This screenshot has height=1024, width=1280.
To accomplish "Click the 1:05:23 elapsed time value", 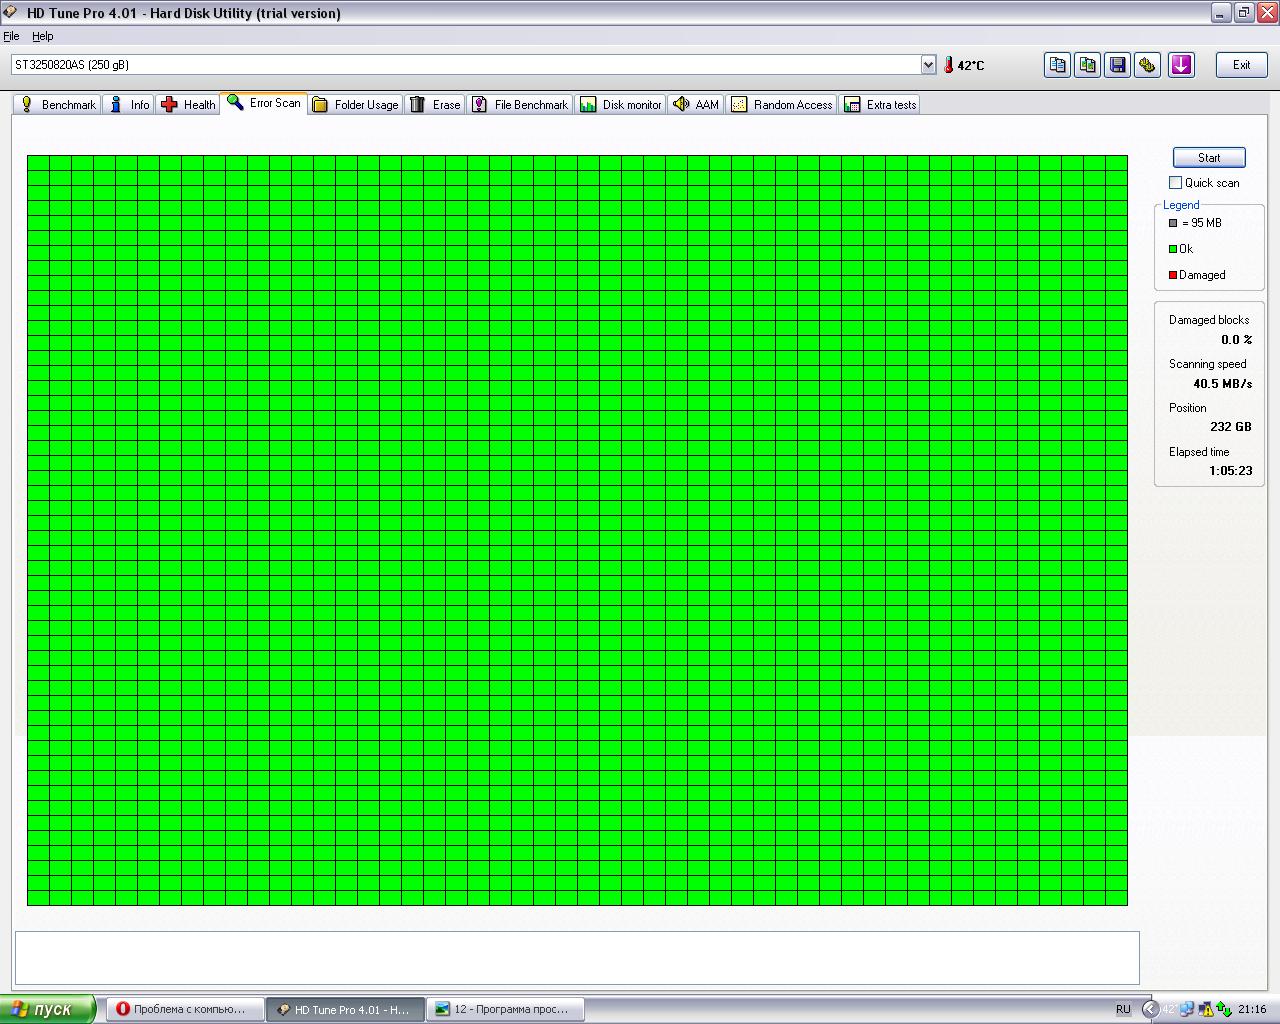I will tap(1230, 471).
